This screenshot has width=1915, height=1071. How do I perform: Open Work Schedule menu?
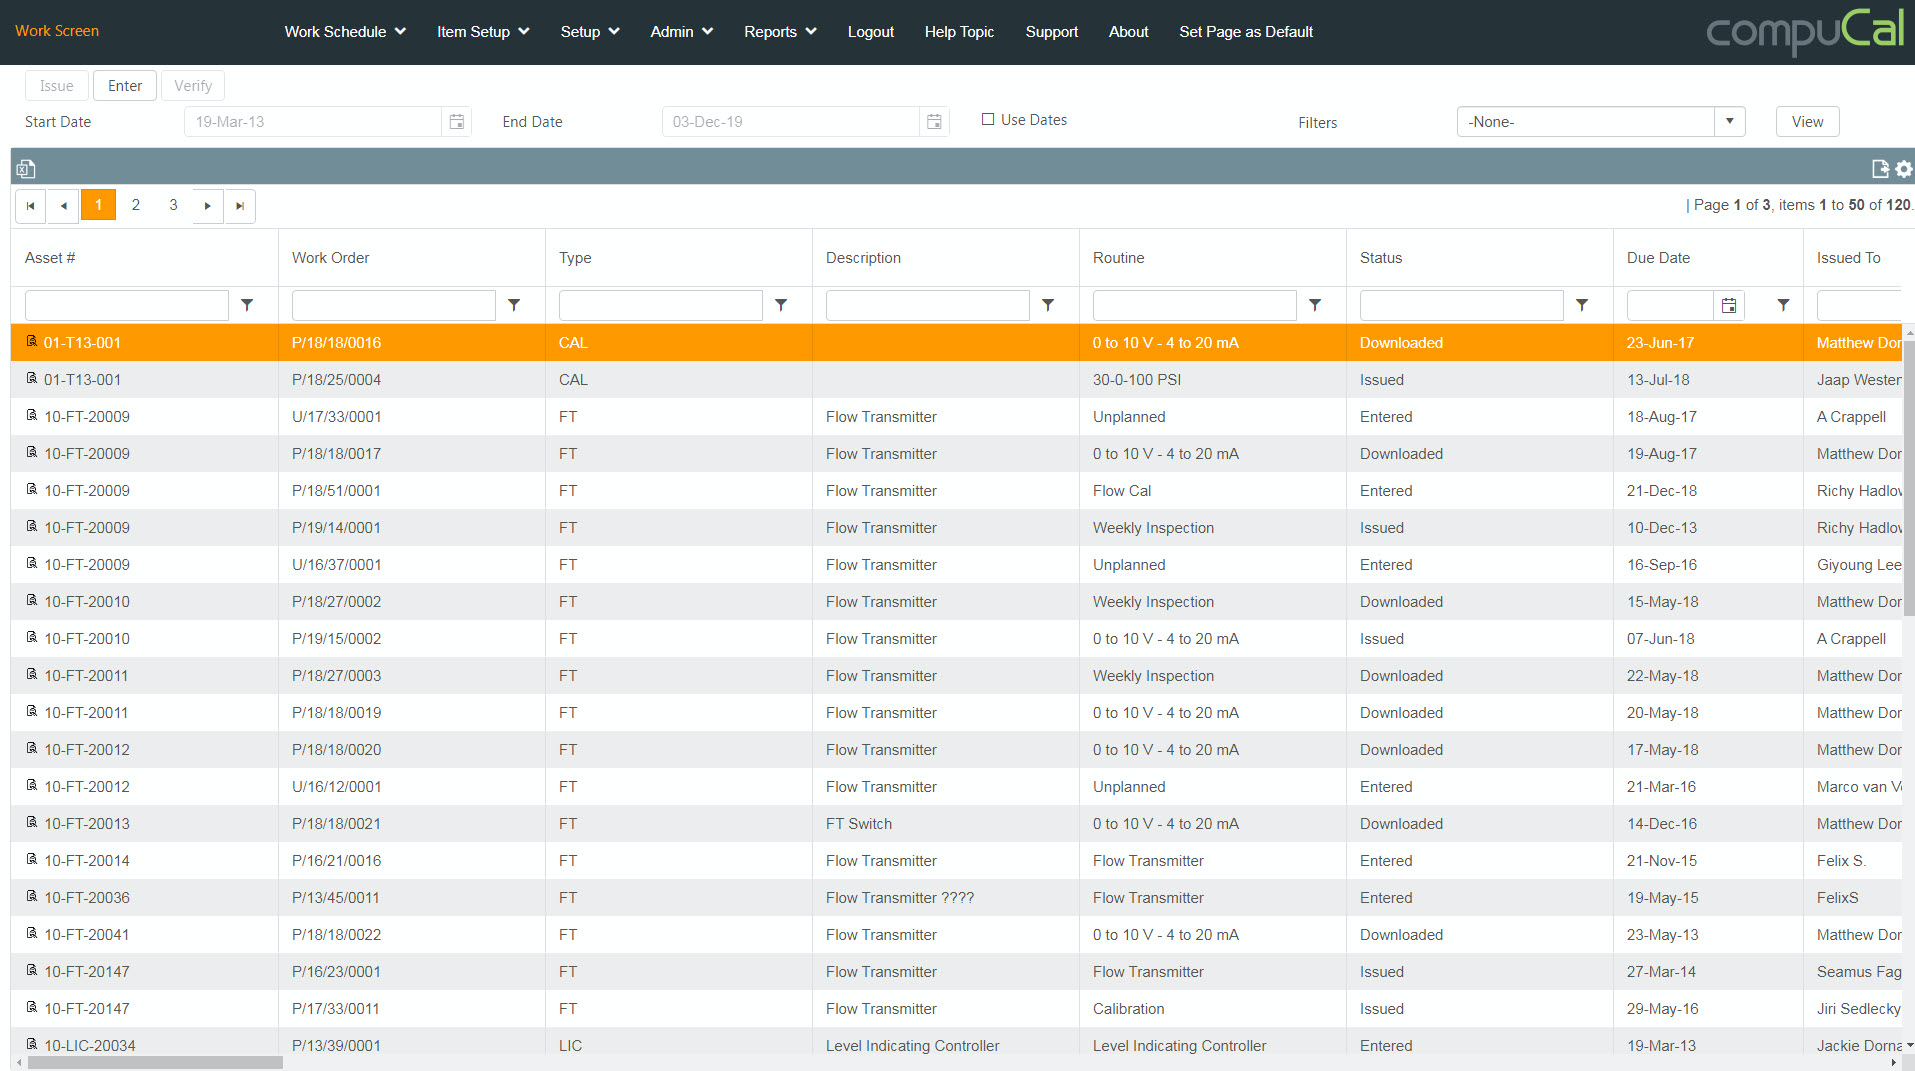pyautogui.click(x=345, y=32)
